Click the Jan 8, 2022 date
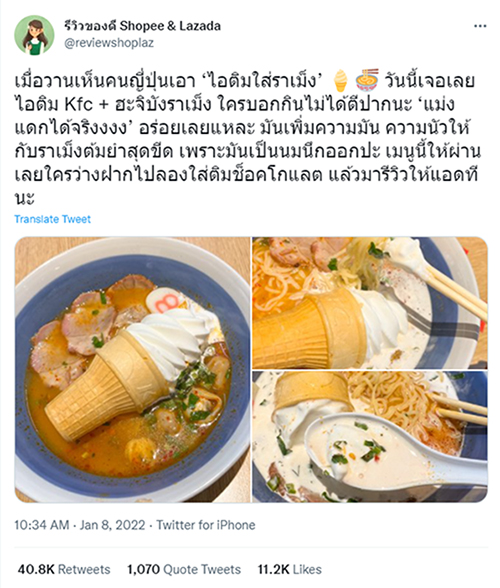The width and height of the screenshot is (500, 588). (112, 525)
